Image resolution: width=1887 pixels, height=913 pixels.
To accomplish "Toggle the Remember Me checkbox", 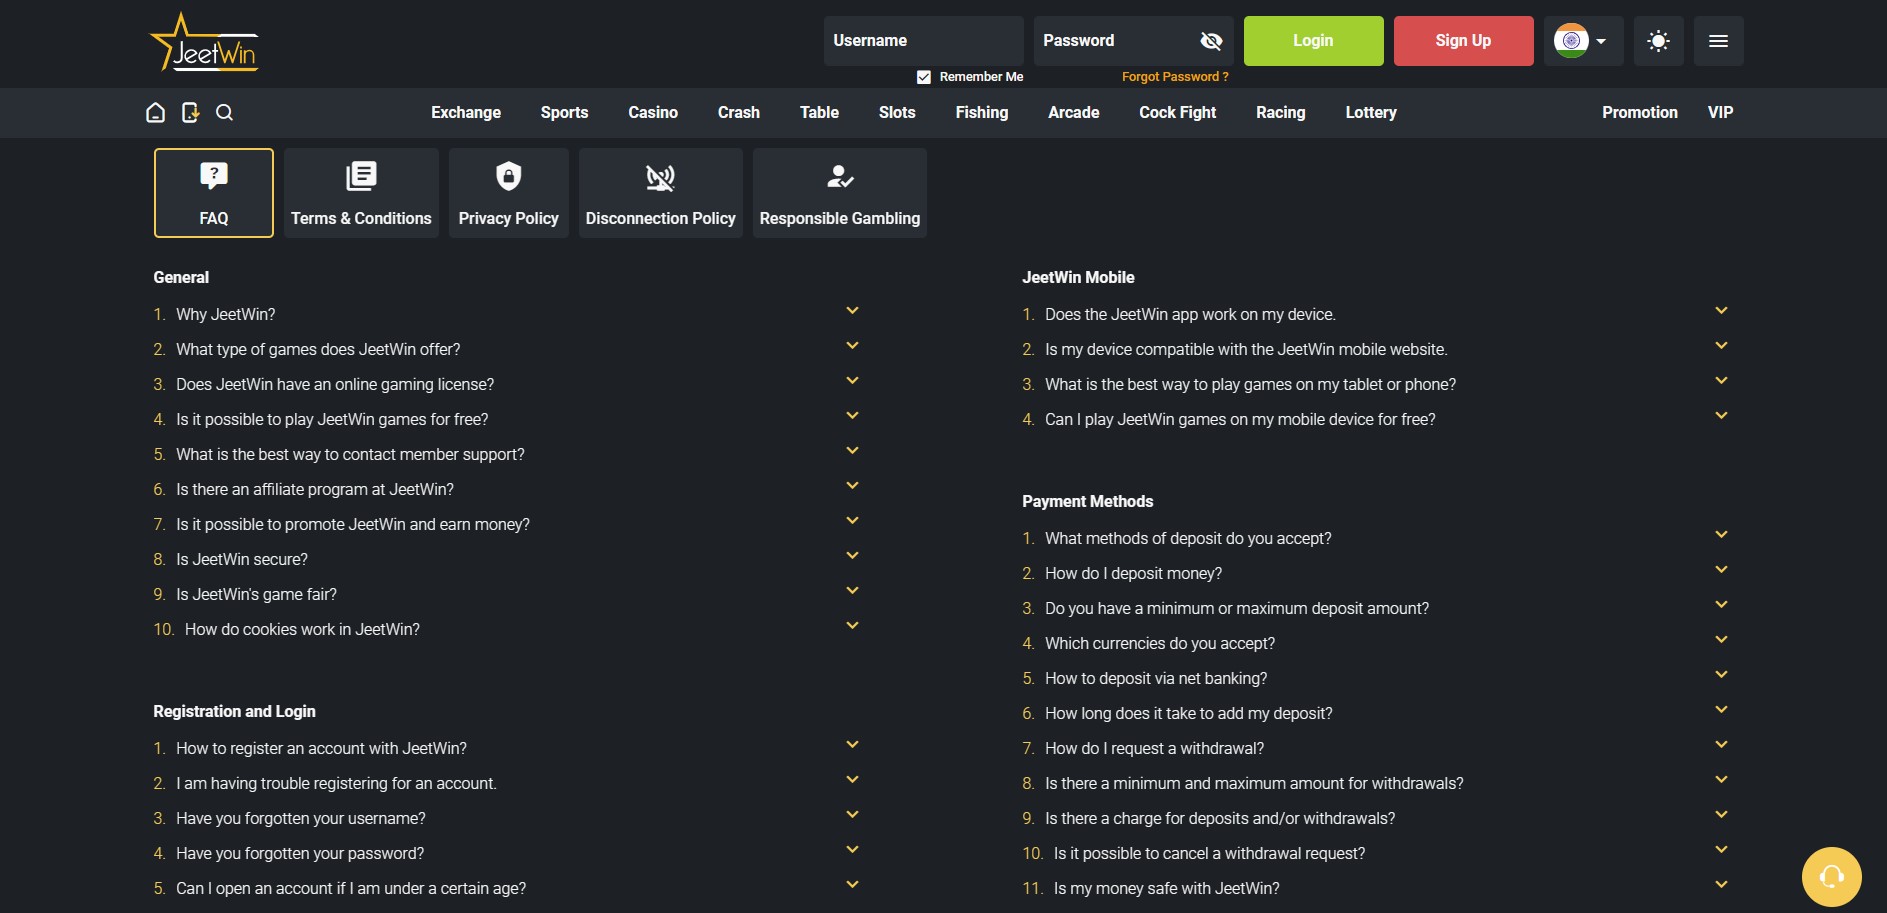I will tap(924, 77).
